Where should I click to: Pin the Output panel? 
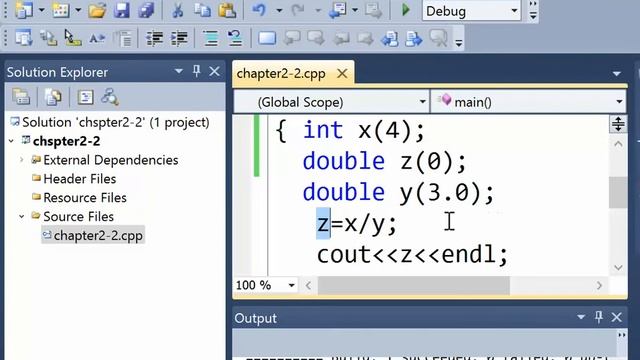click(599, 317)
